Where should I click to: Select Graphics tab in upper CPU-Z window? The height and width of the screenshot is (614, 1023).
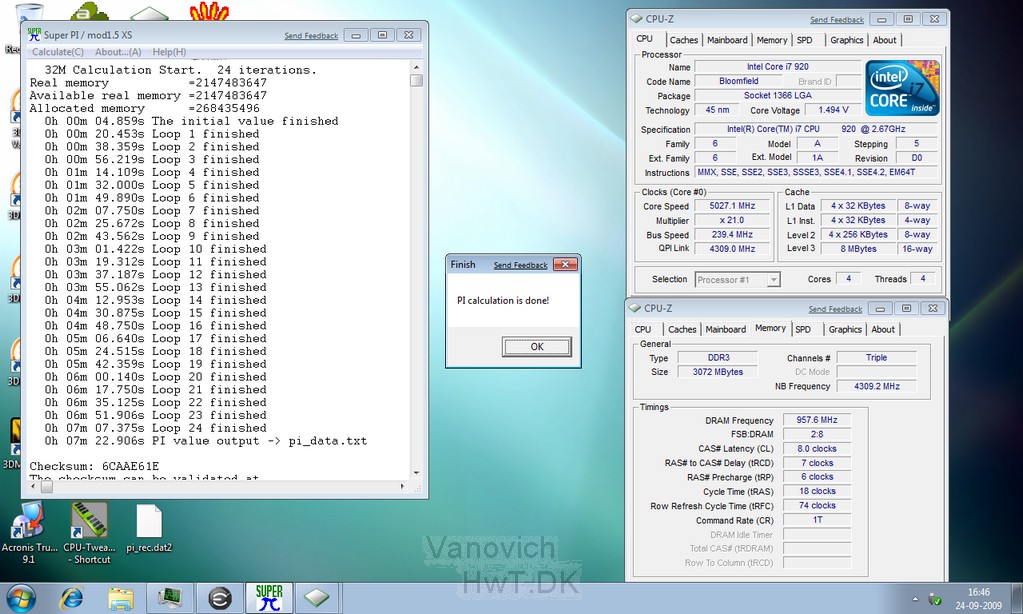click(x=847, y=40)
